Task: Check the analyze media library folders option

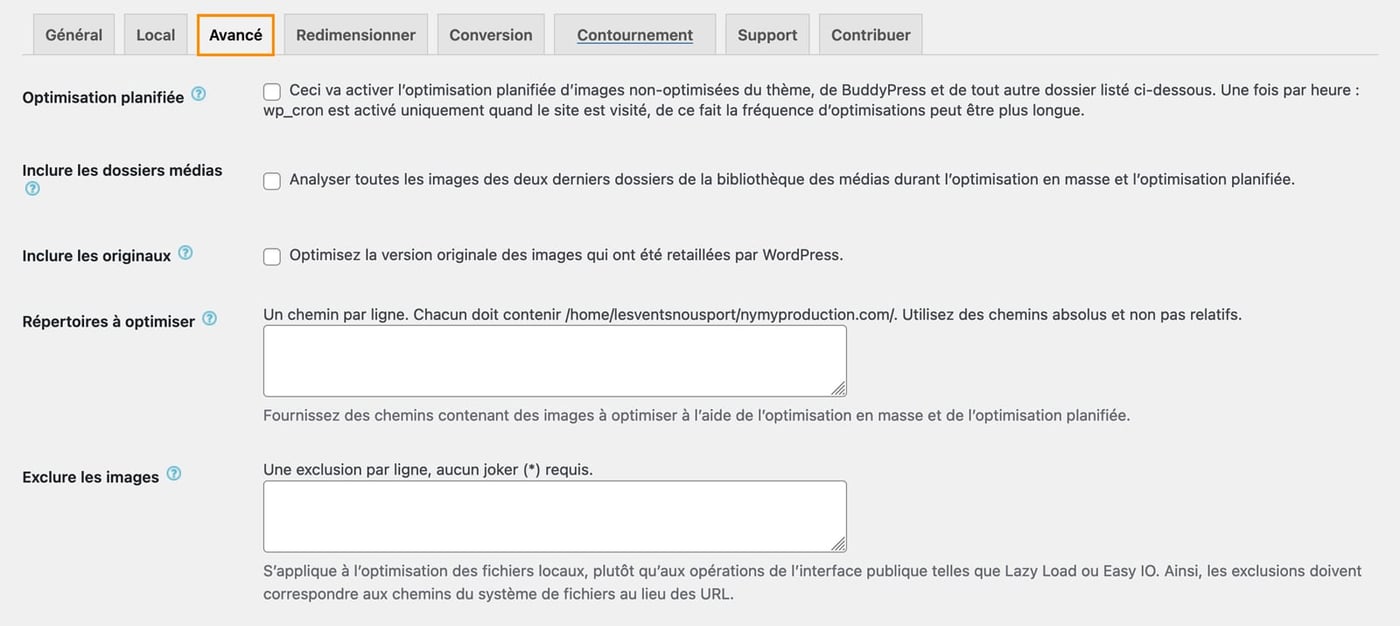Action: 271,181
